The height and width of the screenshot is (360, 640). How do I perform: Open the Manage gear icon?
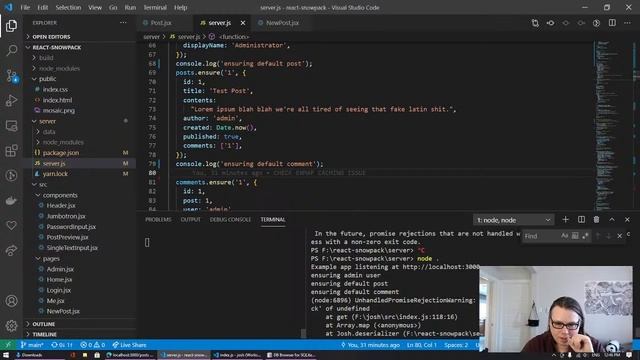pos(11,325)
